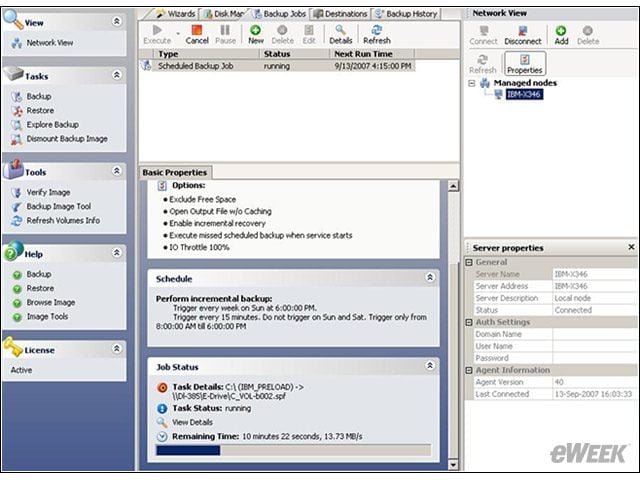Switch to the Wizards tab
The width and height of the screenshot is (640, 480).
[176, 14]
